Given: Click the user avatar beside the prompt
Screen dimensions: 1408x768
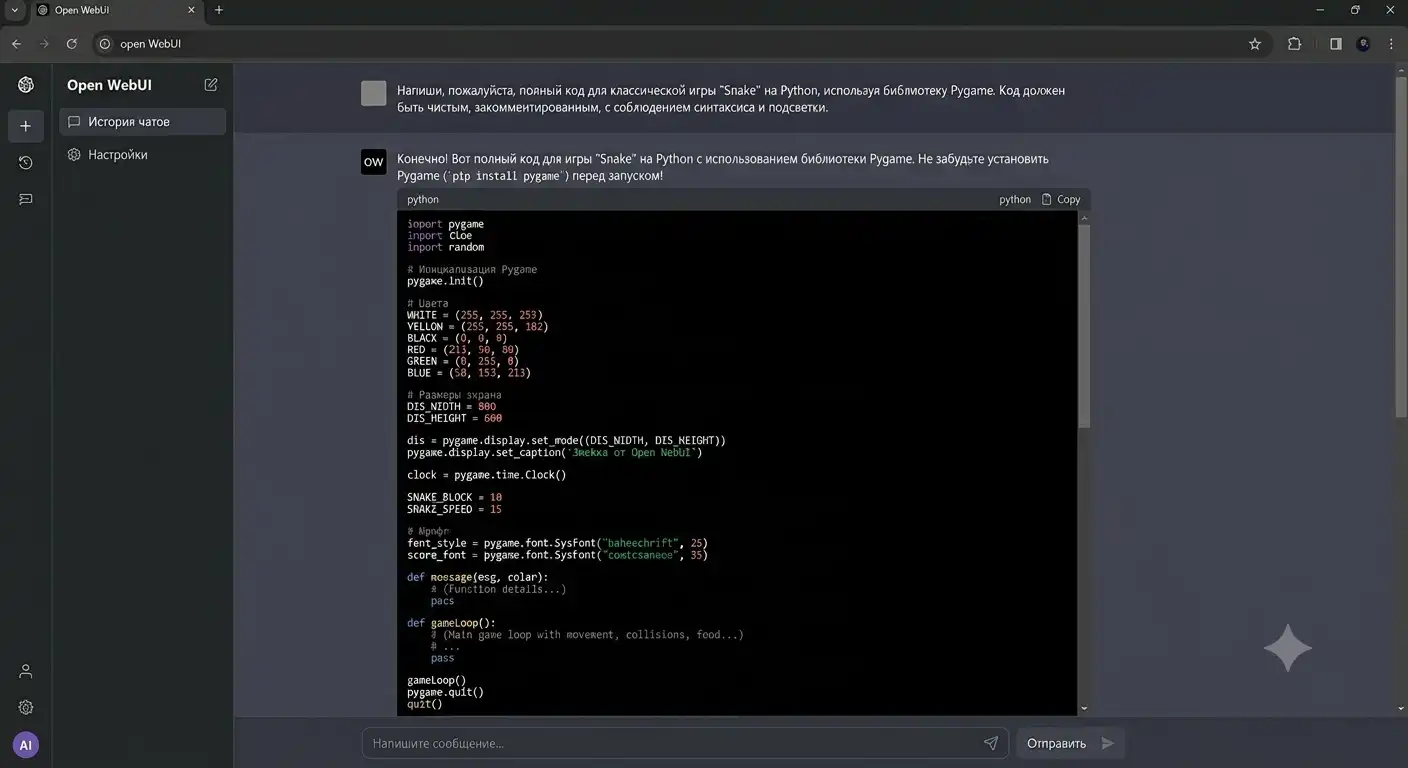Looking at the screenshot, I should point(373,93).
